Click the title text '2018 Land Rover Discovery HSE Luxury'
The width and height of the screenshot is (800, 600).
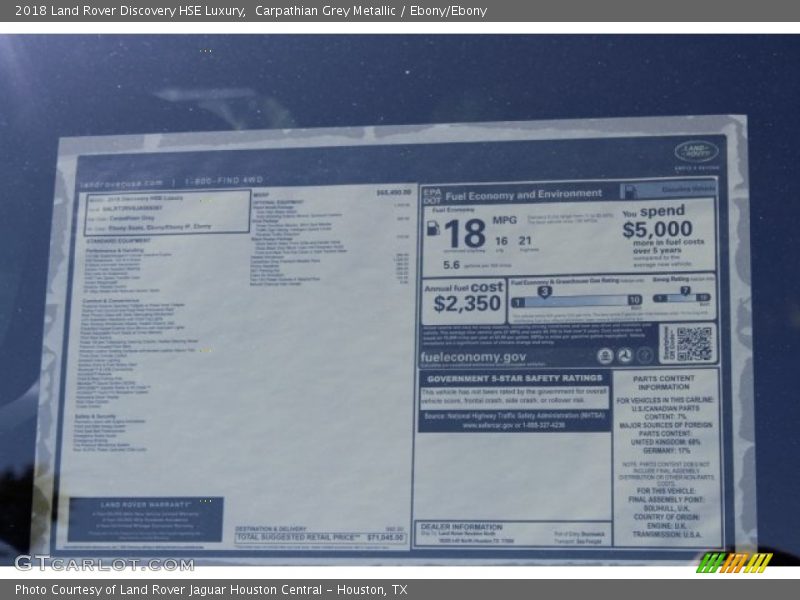[x=130, y=11]
